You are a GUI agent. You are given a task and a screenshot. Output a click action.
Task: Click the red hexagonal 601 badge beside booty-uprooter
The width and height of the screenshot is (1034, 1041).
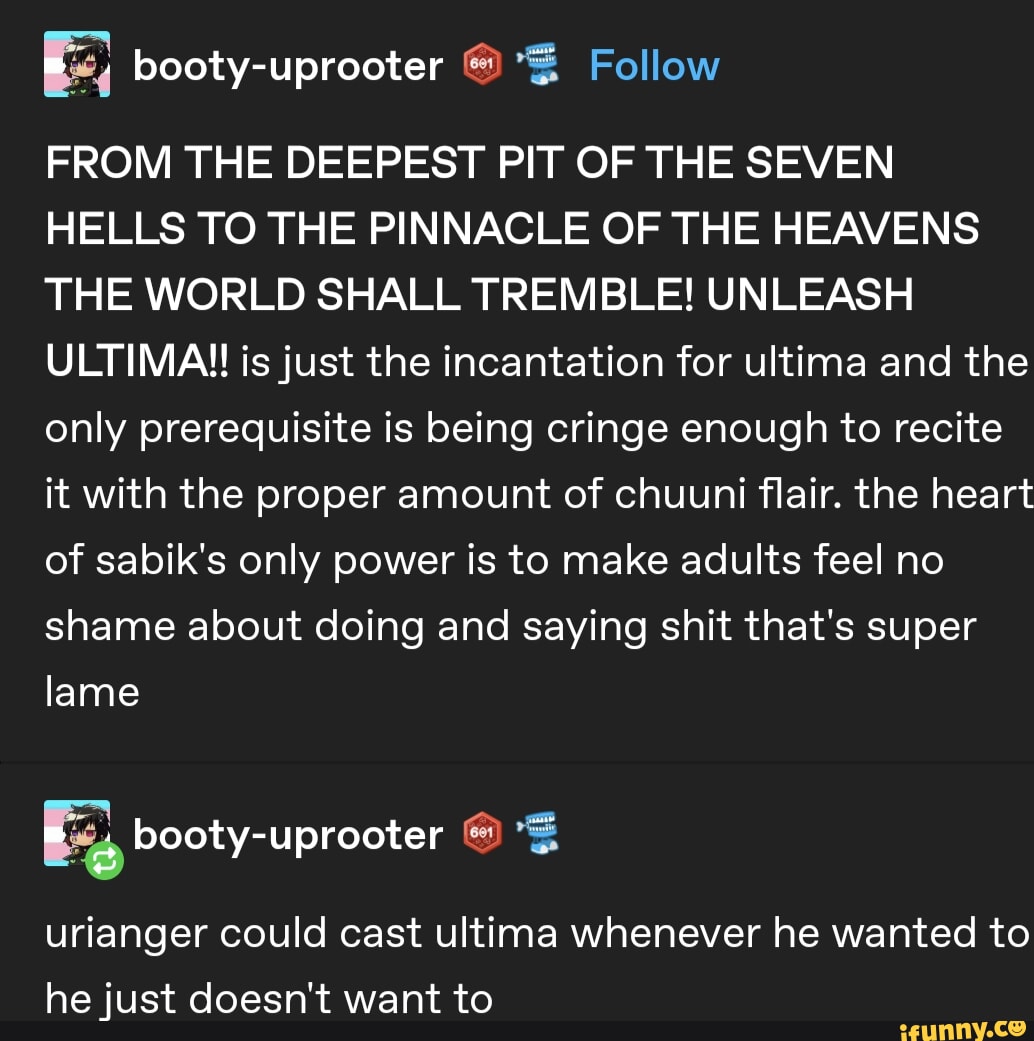(483, 64)
